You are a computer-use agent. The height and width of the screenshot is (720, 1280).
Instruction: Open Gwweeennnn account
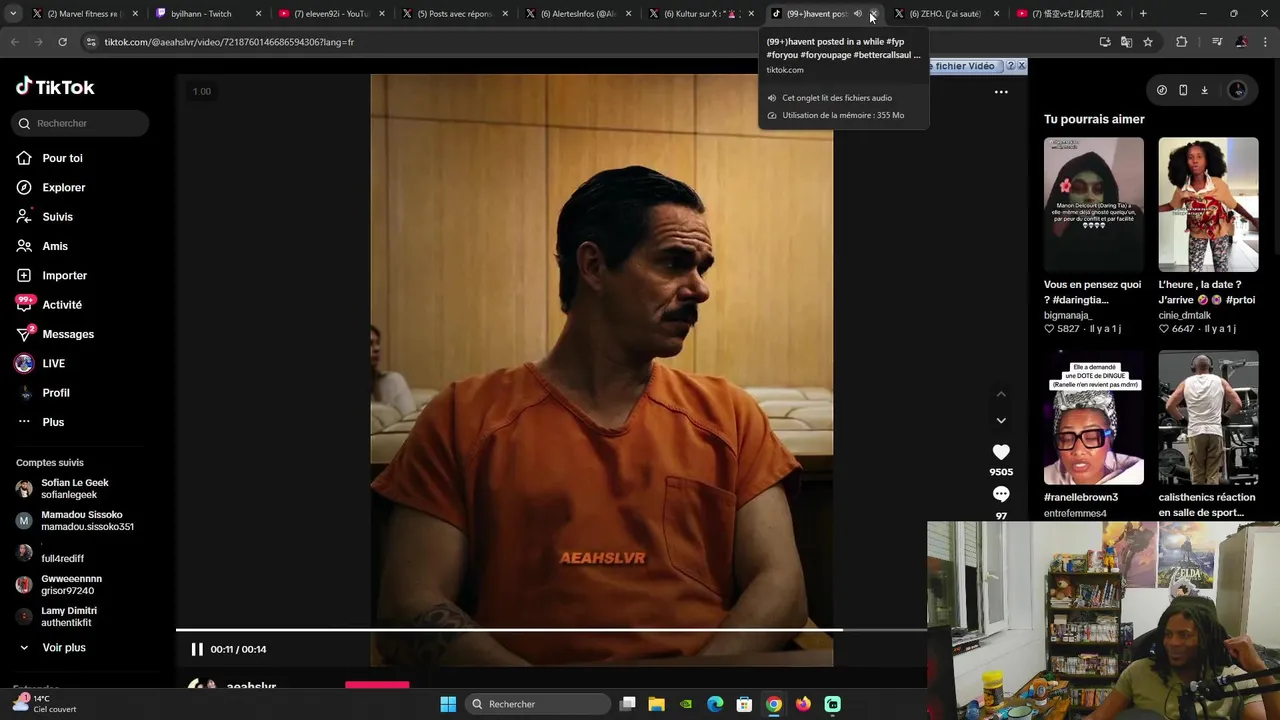(71, 585)
